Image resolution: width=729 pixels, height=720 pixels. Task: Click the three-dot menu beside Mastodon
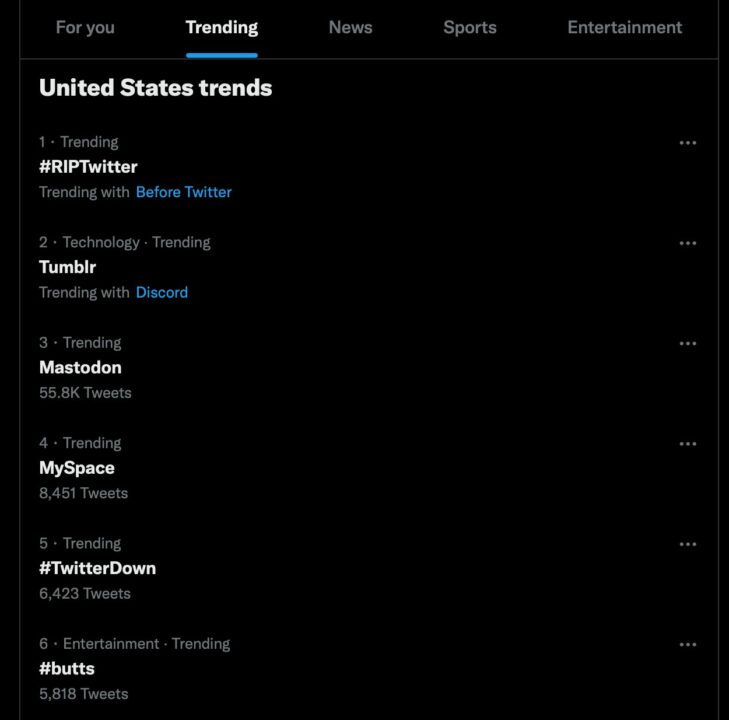coord(687,343)
